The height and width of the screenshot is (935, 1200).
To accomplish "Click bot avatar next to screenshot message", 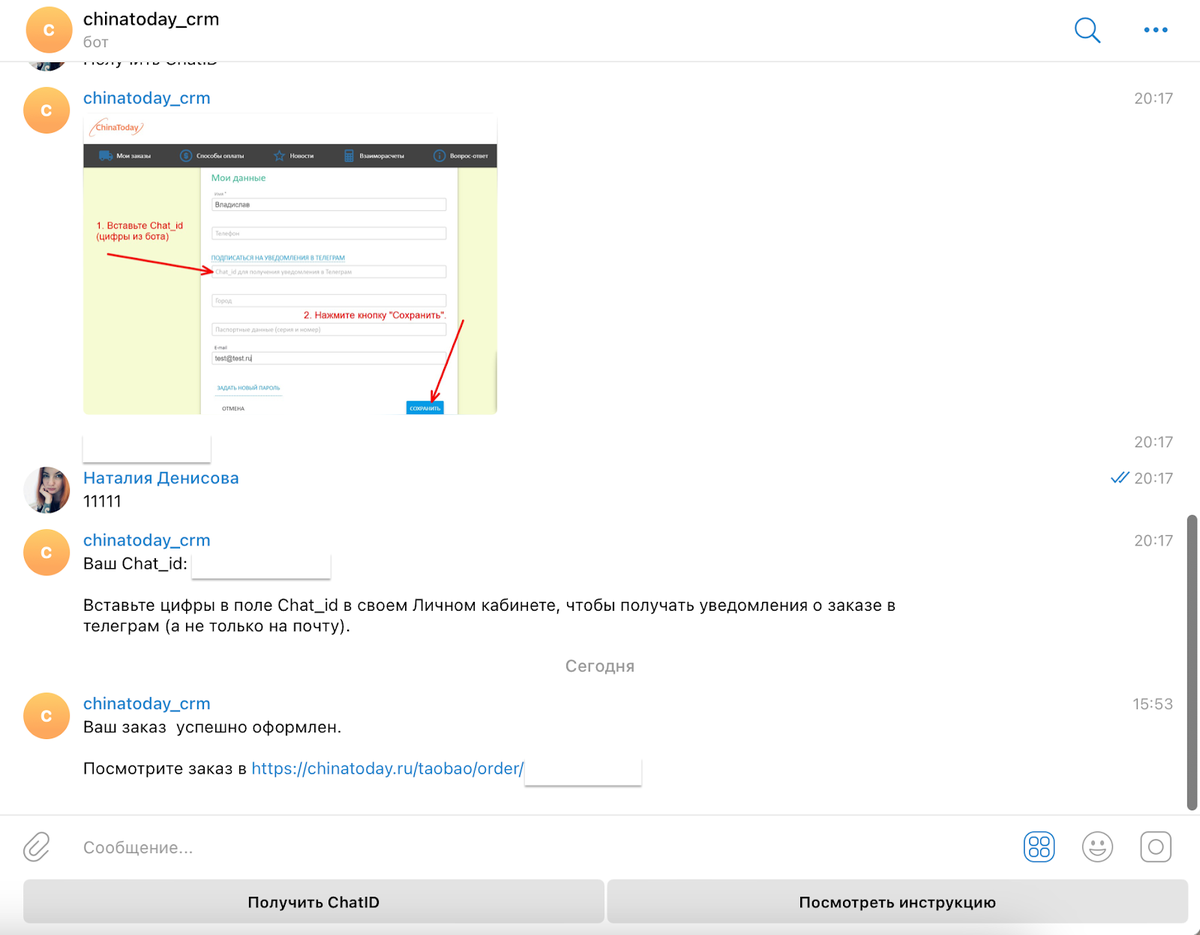I will click(46, 111).
